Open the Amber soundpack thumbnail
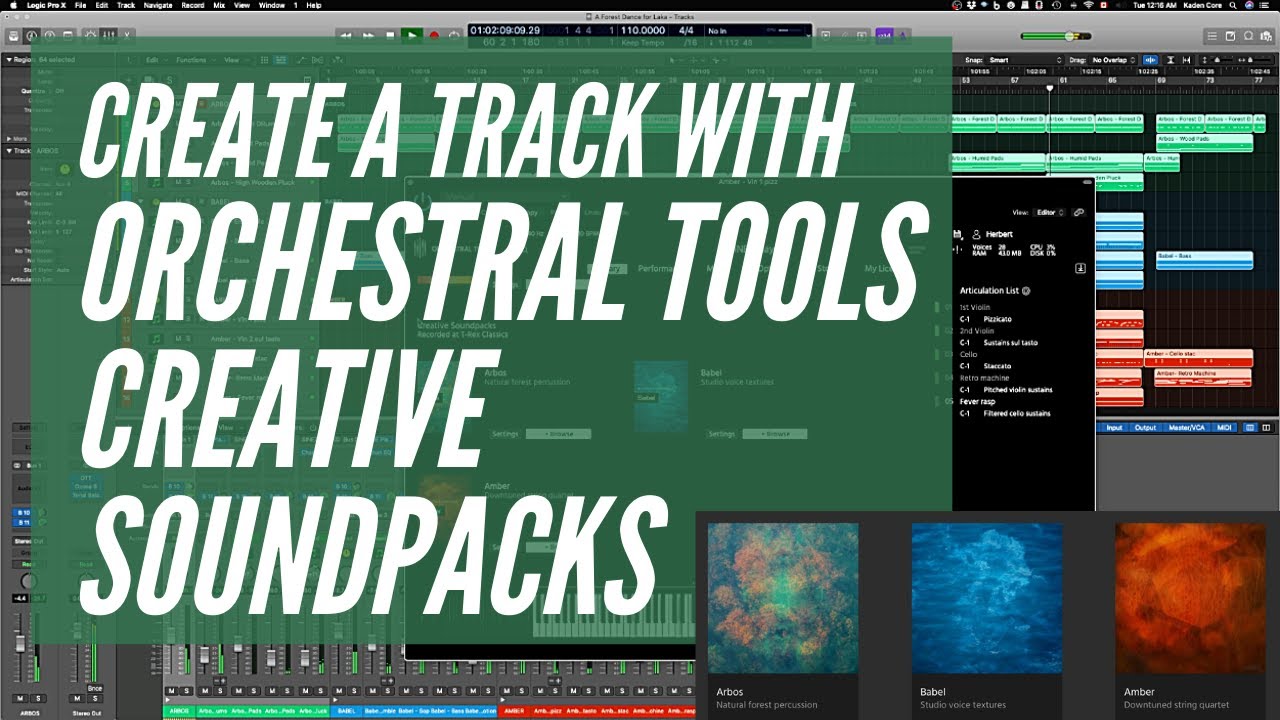 tap(1191, 598)
